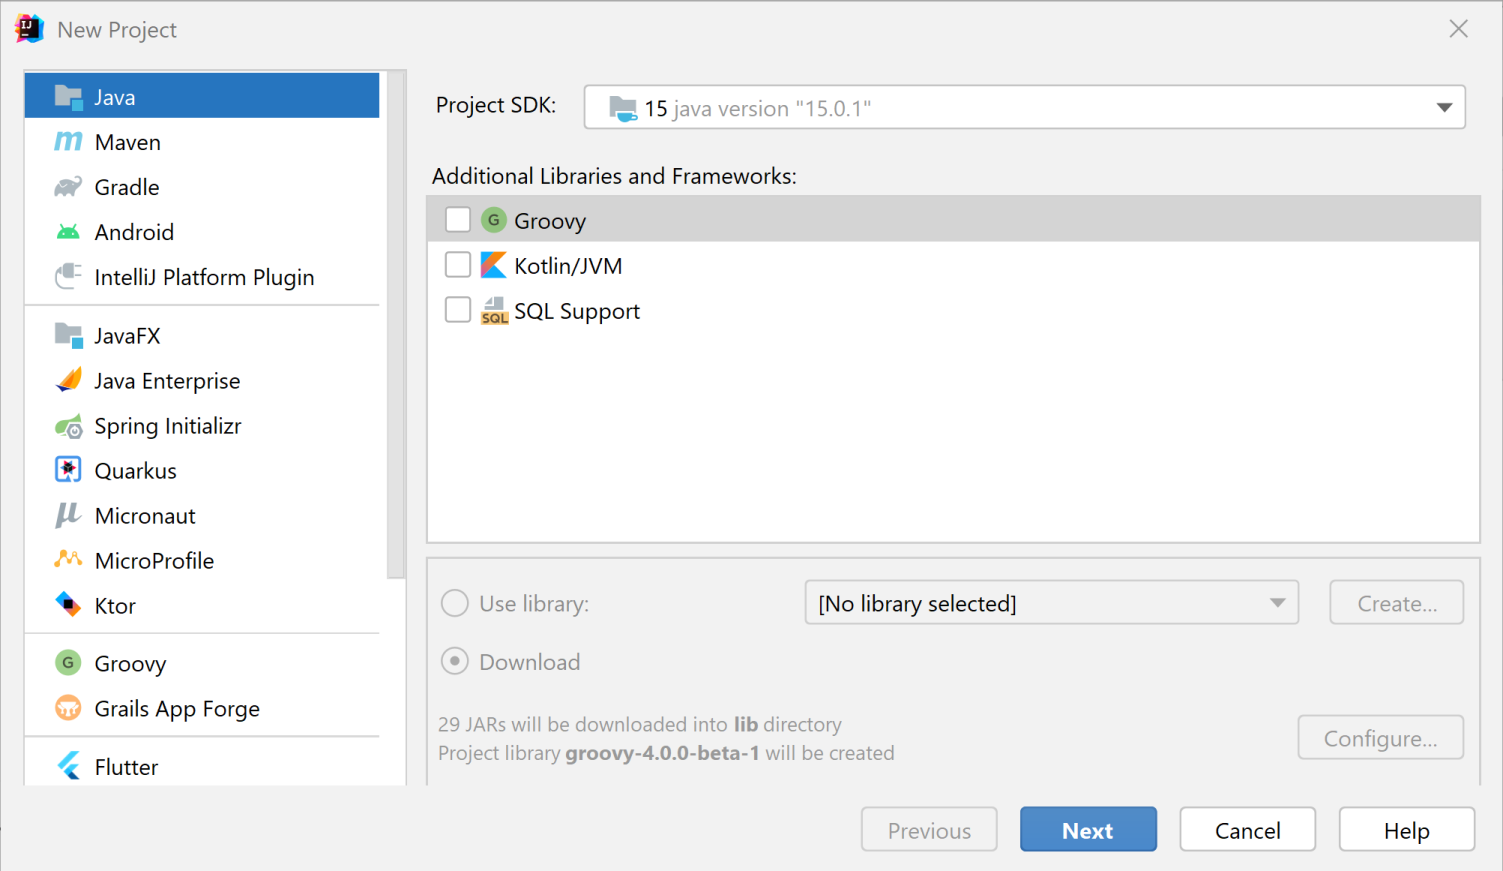
Task: Click the Cancel button
Action: [1247, 830]
